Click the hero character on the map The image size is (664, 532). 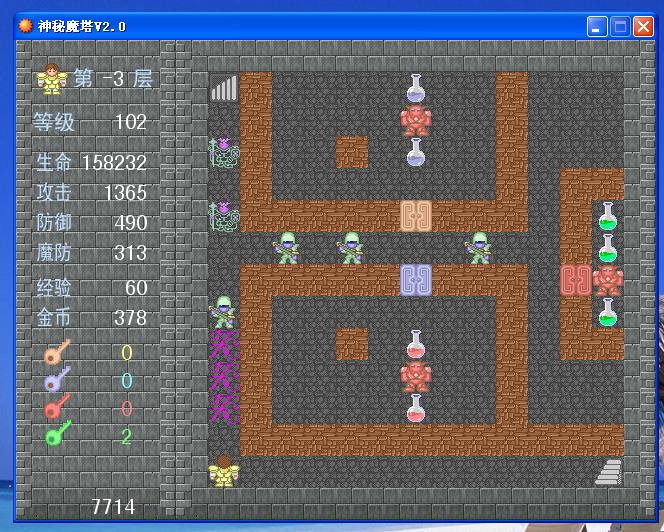pyautogui.click(x=224, y=471)
